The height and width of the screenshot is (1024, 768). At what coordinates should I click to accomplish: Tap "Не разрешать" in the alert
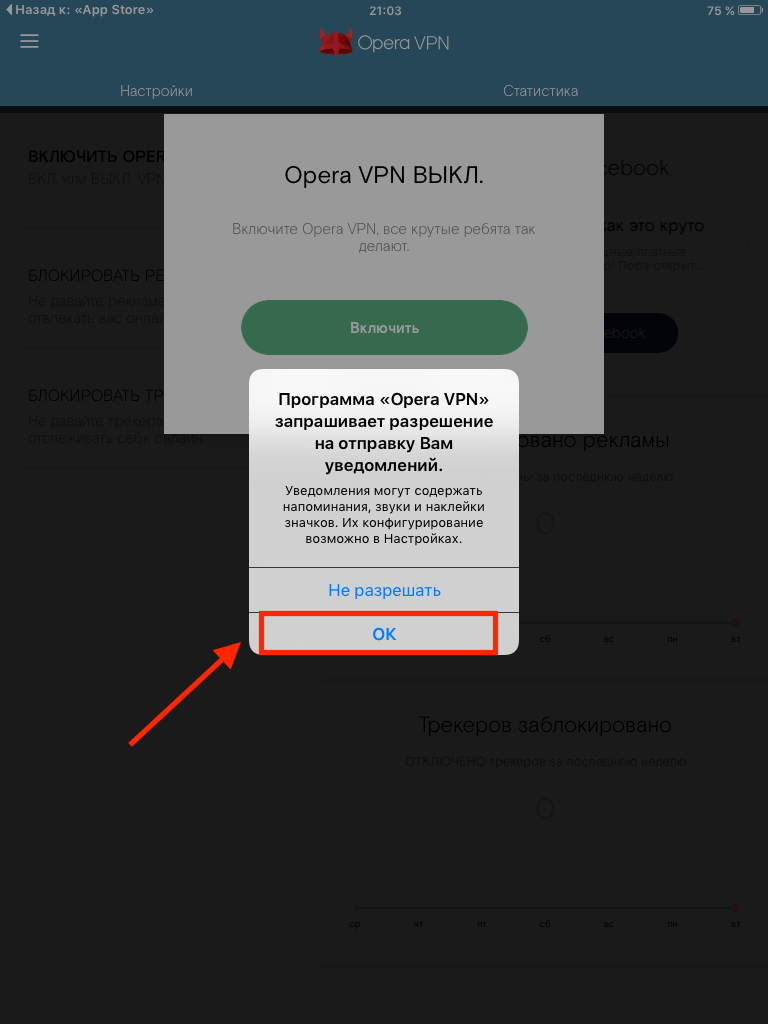click(x=384, y=590)
